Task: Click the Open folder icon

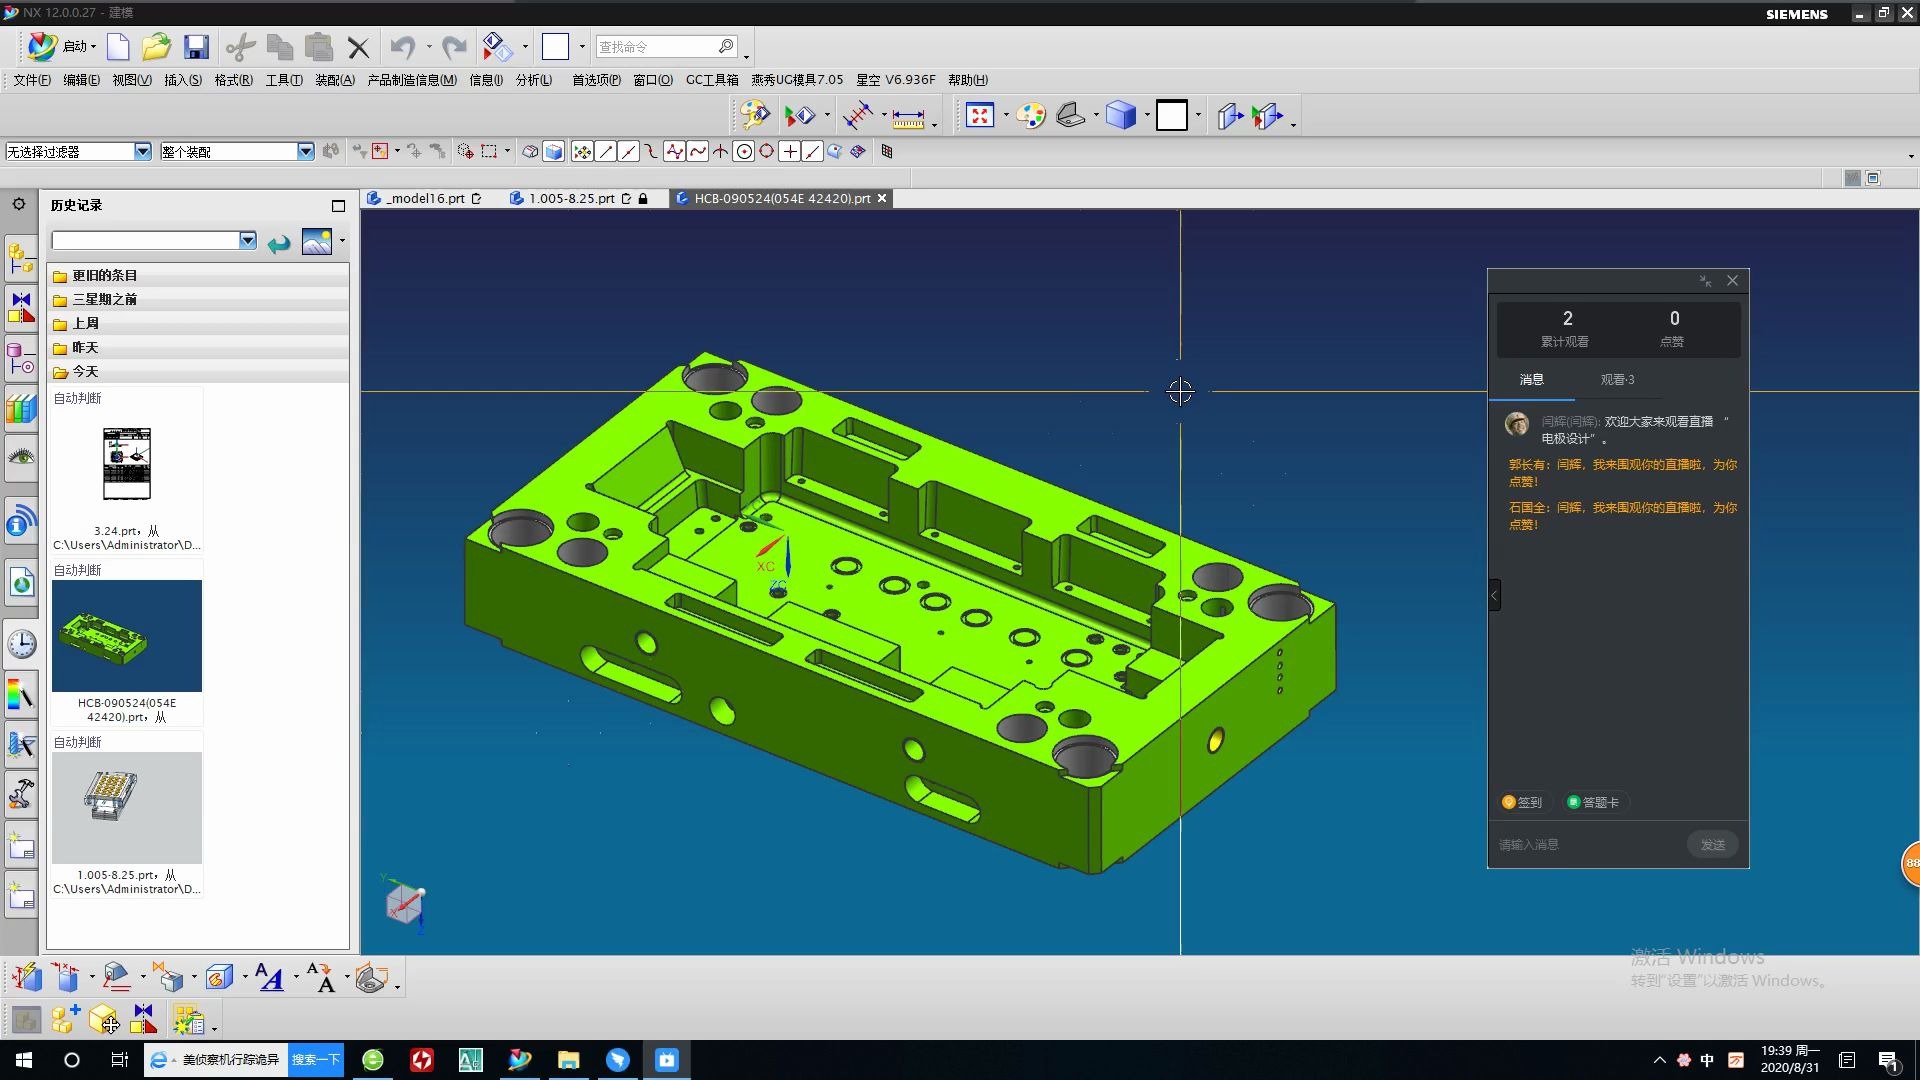Action: click(x=156, y=47)
